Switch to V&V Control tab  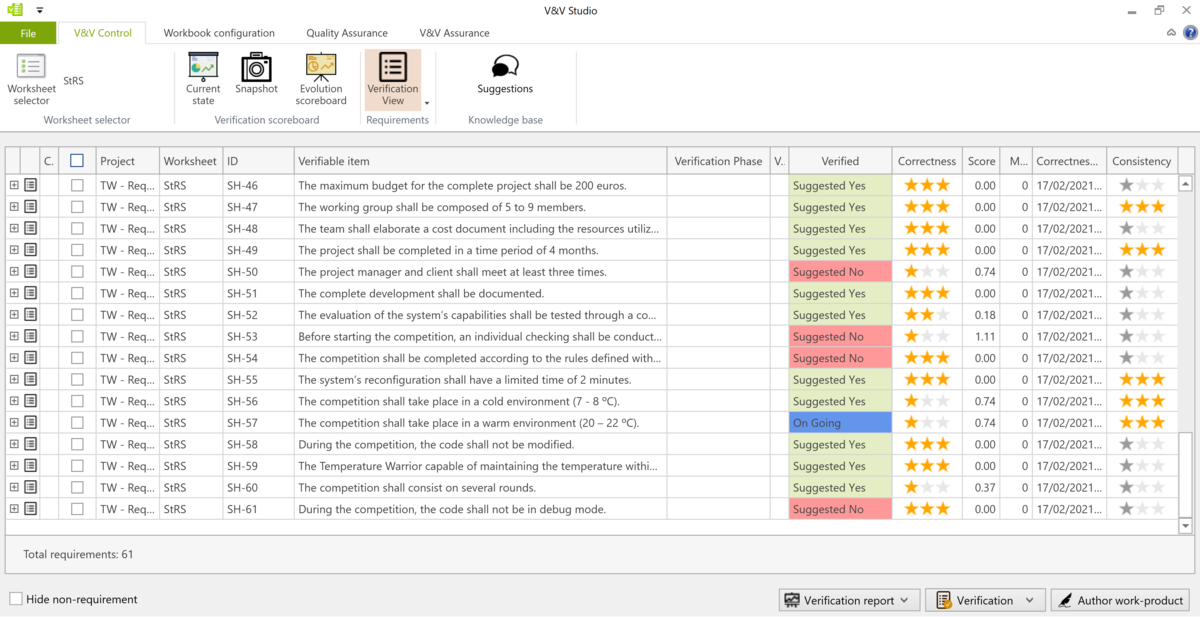(x=102, y=33)
